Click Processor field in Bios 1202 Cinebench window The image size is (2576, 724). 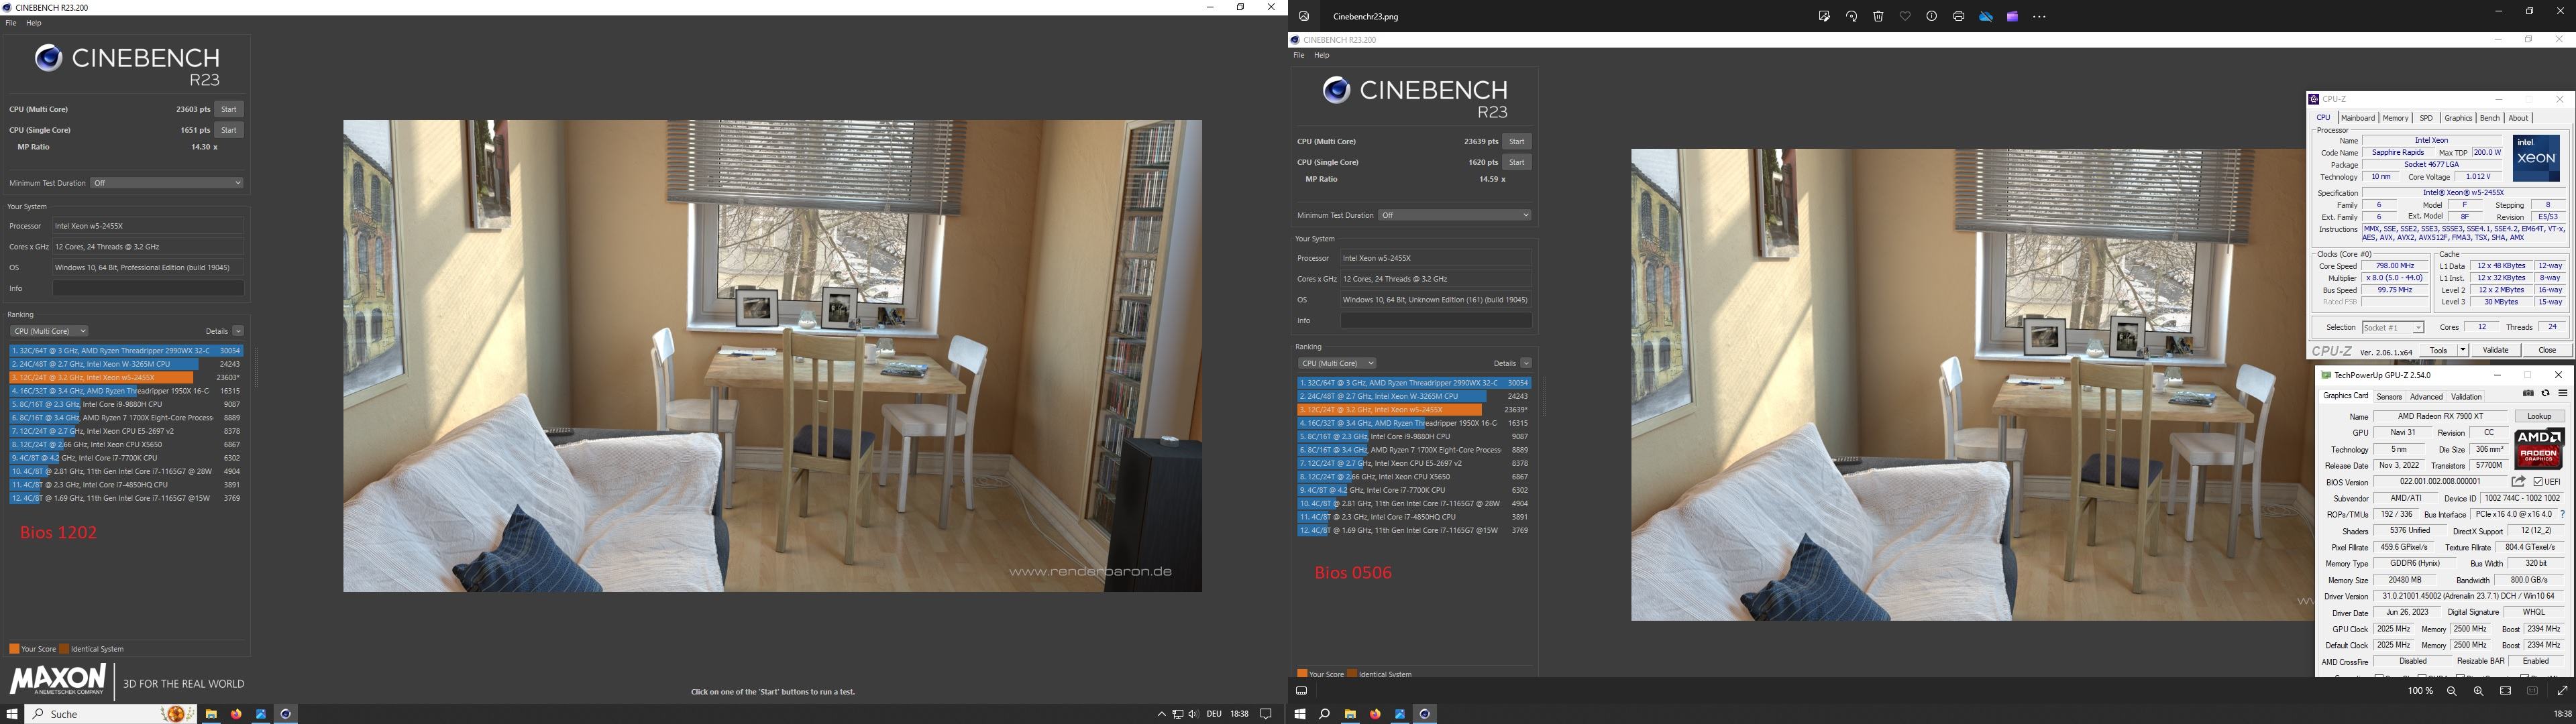coord(148,226)
